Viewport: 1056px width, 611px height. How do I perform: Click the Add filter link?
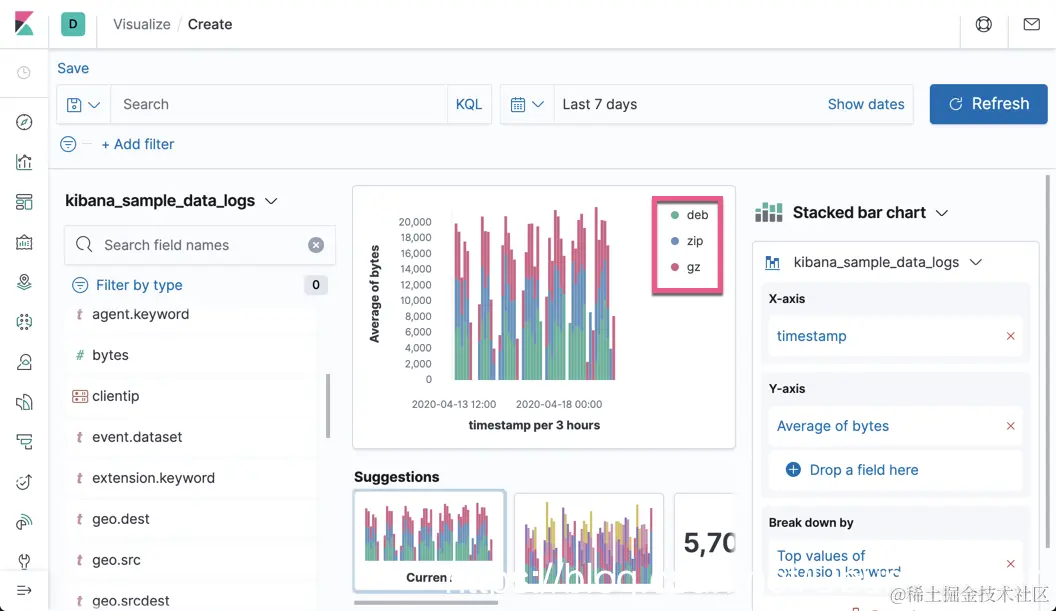click(x=137, y=144)
